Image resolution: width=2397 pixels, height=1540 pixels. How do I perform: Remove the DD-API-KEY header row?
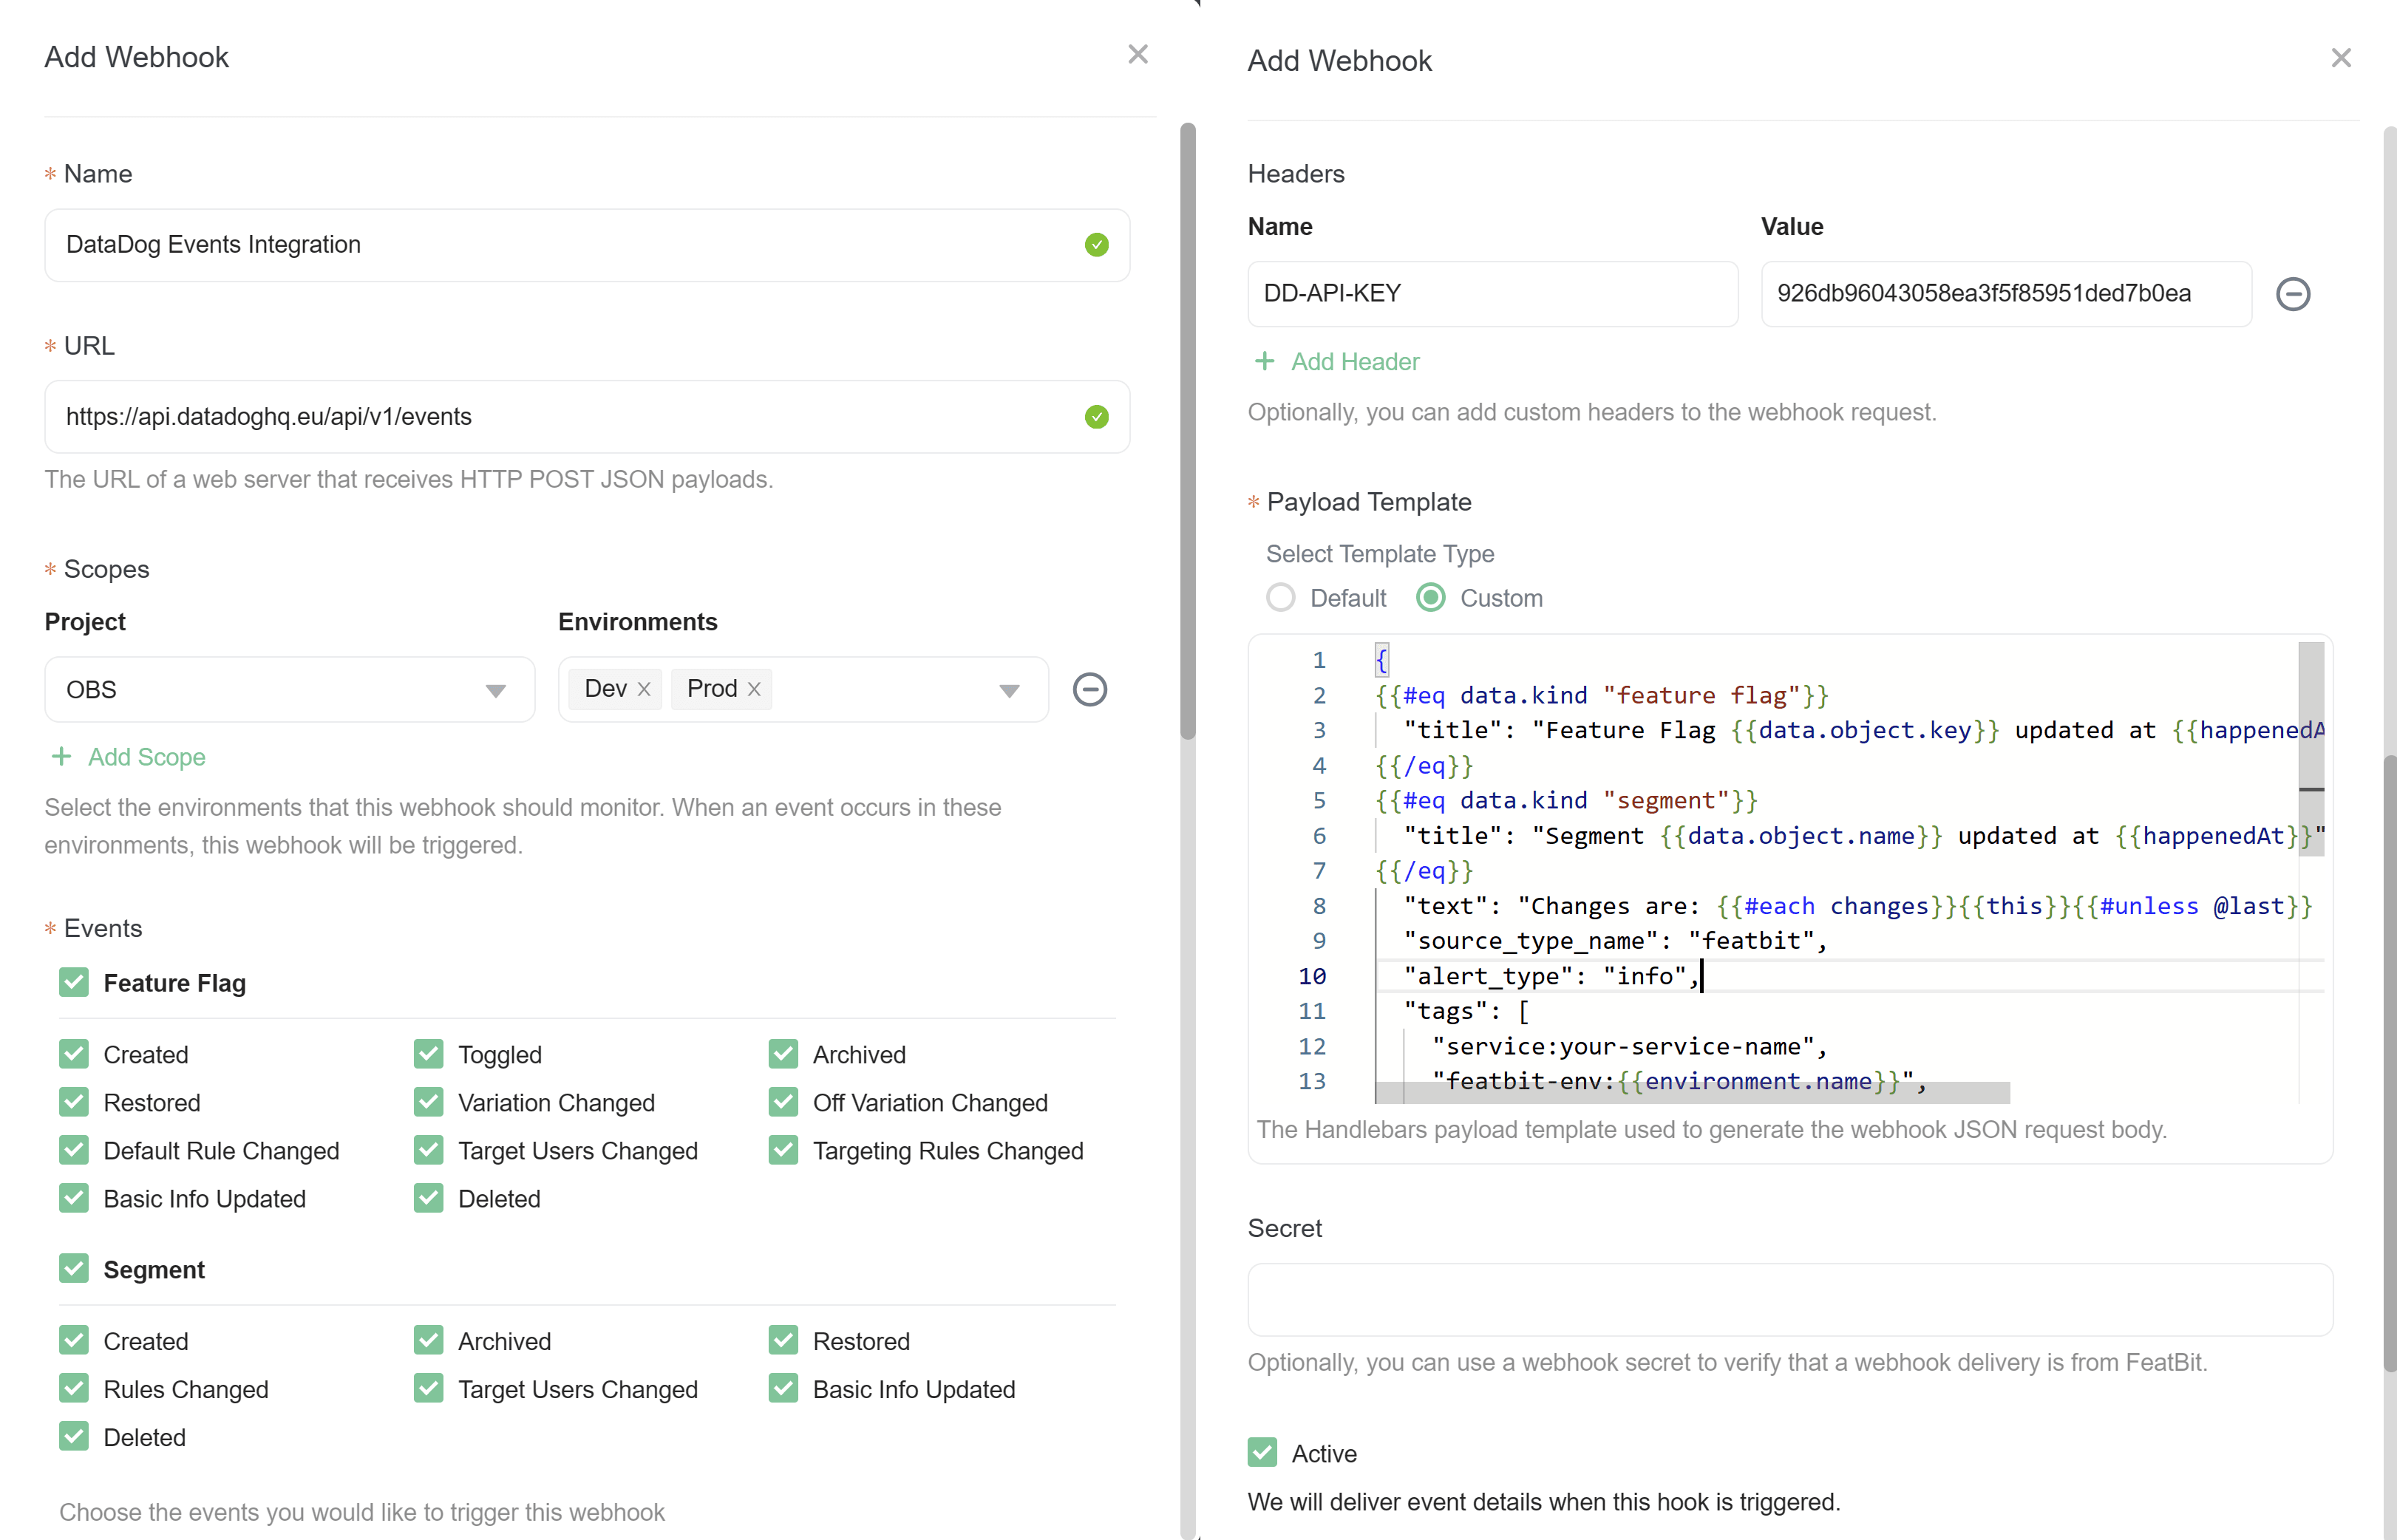(2294, 293)
